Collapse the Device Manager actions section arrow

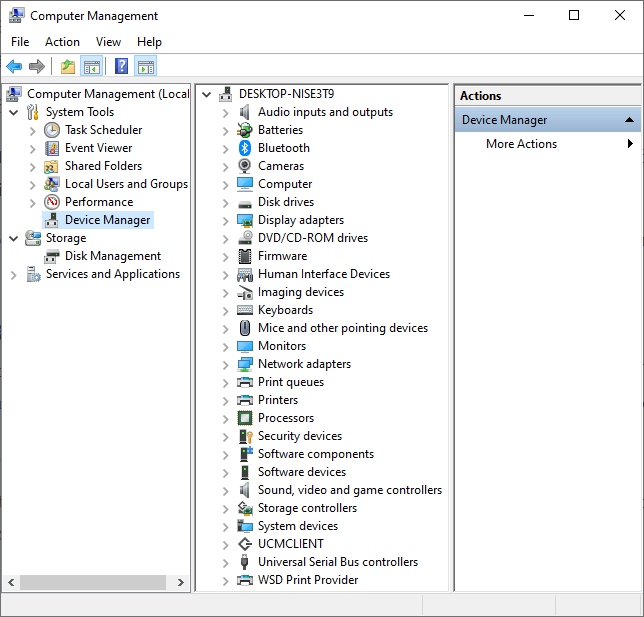[x=629, y=120]
